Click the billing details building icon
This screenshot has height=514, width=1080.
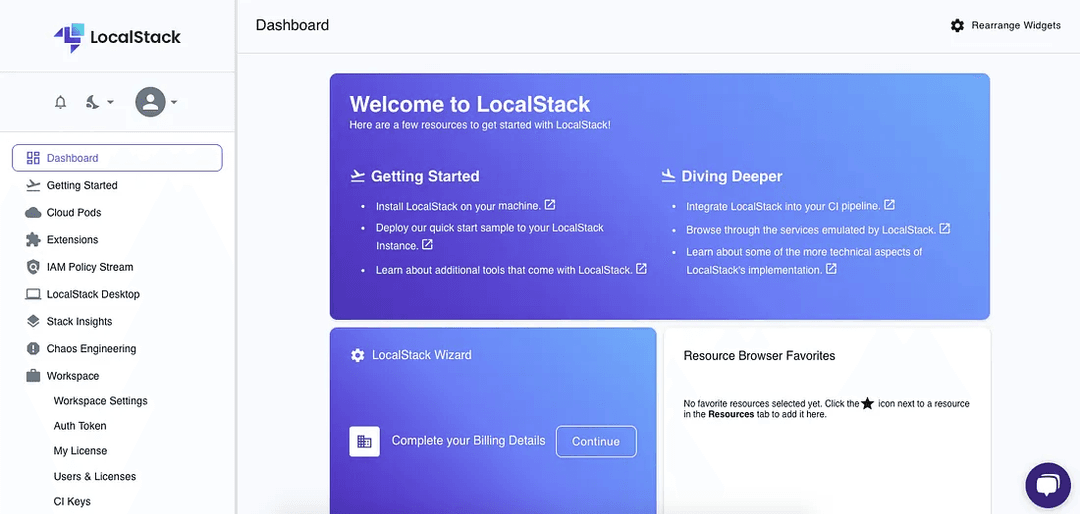(x=364, y=442)
